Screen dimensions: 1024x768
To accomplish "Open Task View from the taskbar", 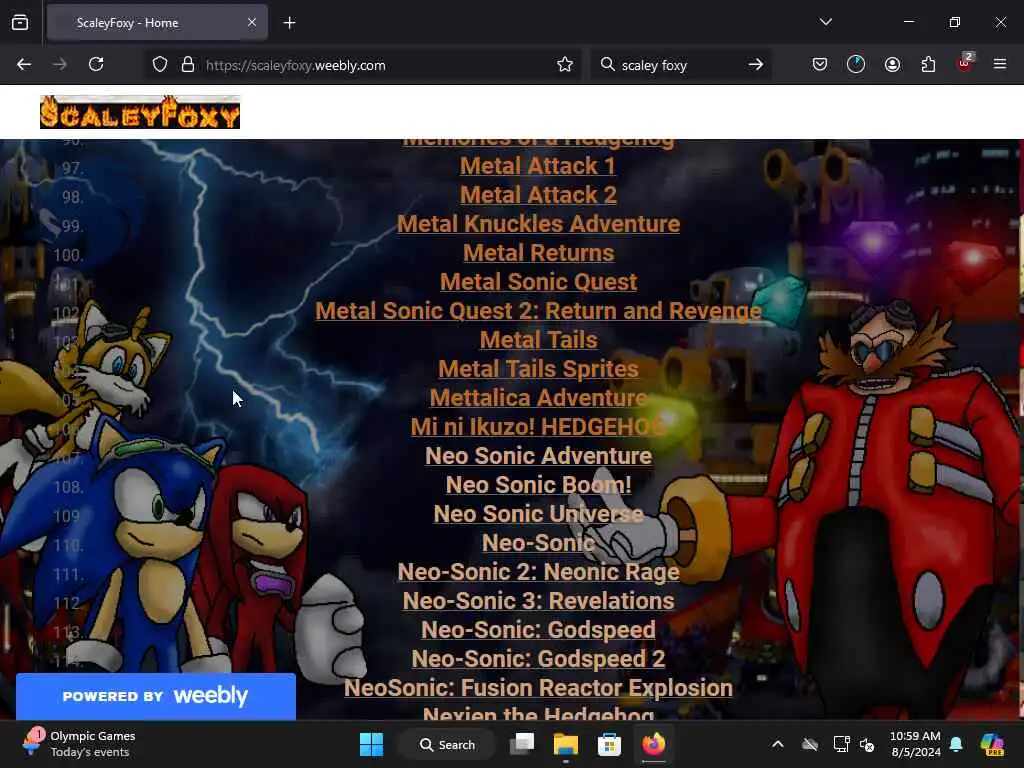I will pos(522,744).
